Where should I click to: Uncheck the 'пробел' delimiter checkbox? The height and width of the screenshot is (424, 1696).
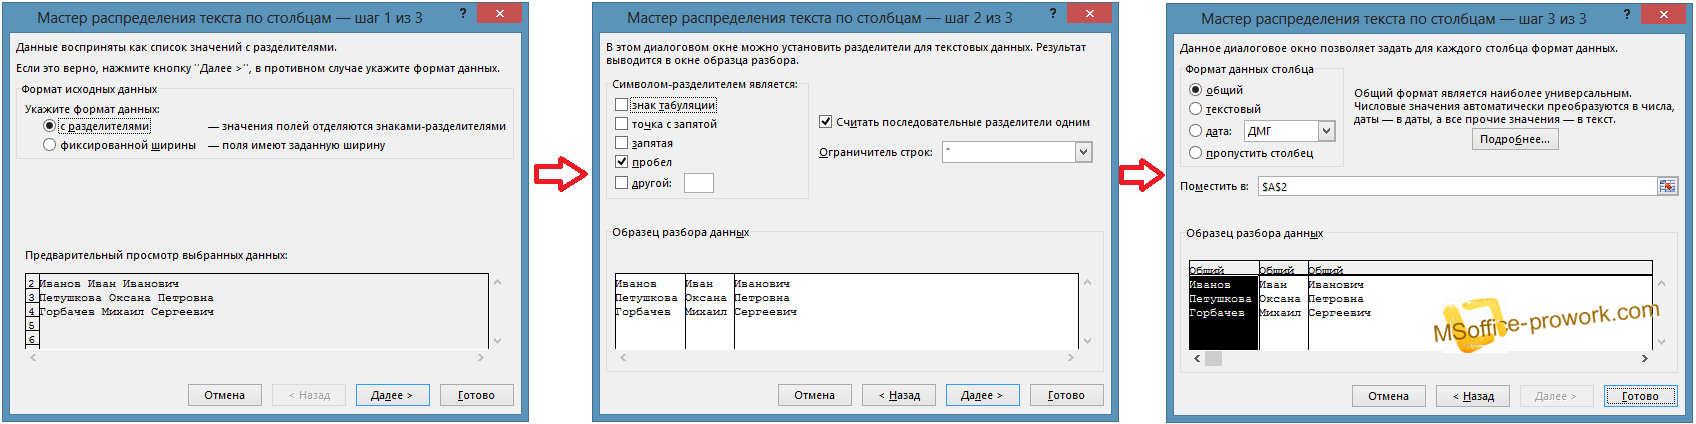click(x=621, y=162)
